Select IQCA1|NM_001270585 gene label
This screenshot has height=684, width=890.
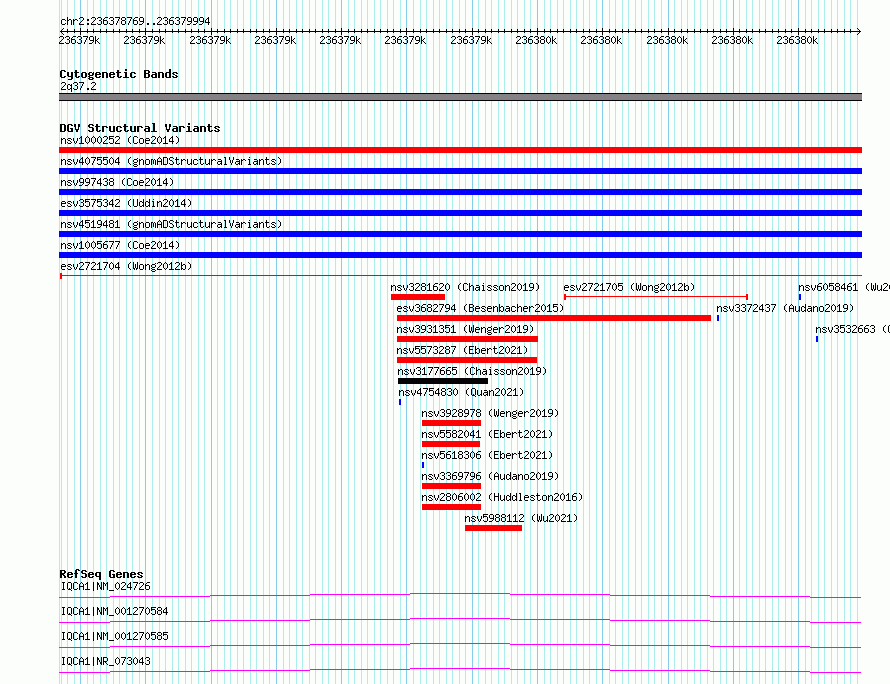[x=114, y=636]
